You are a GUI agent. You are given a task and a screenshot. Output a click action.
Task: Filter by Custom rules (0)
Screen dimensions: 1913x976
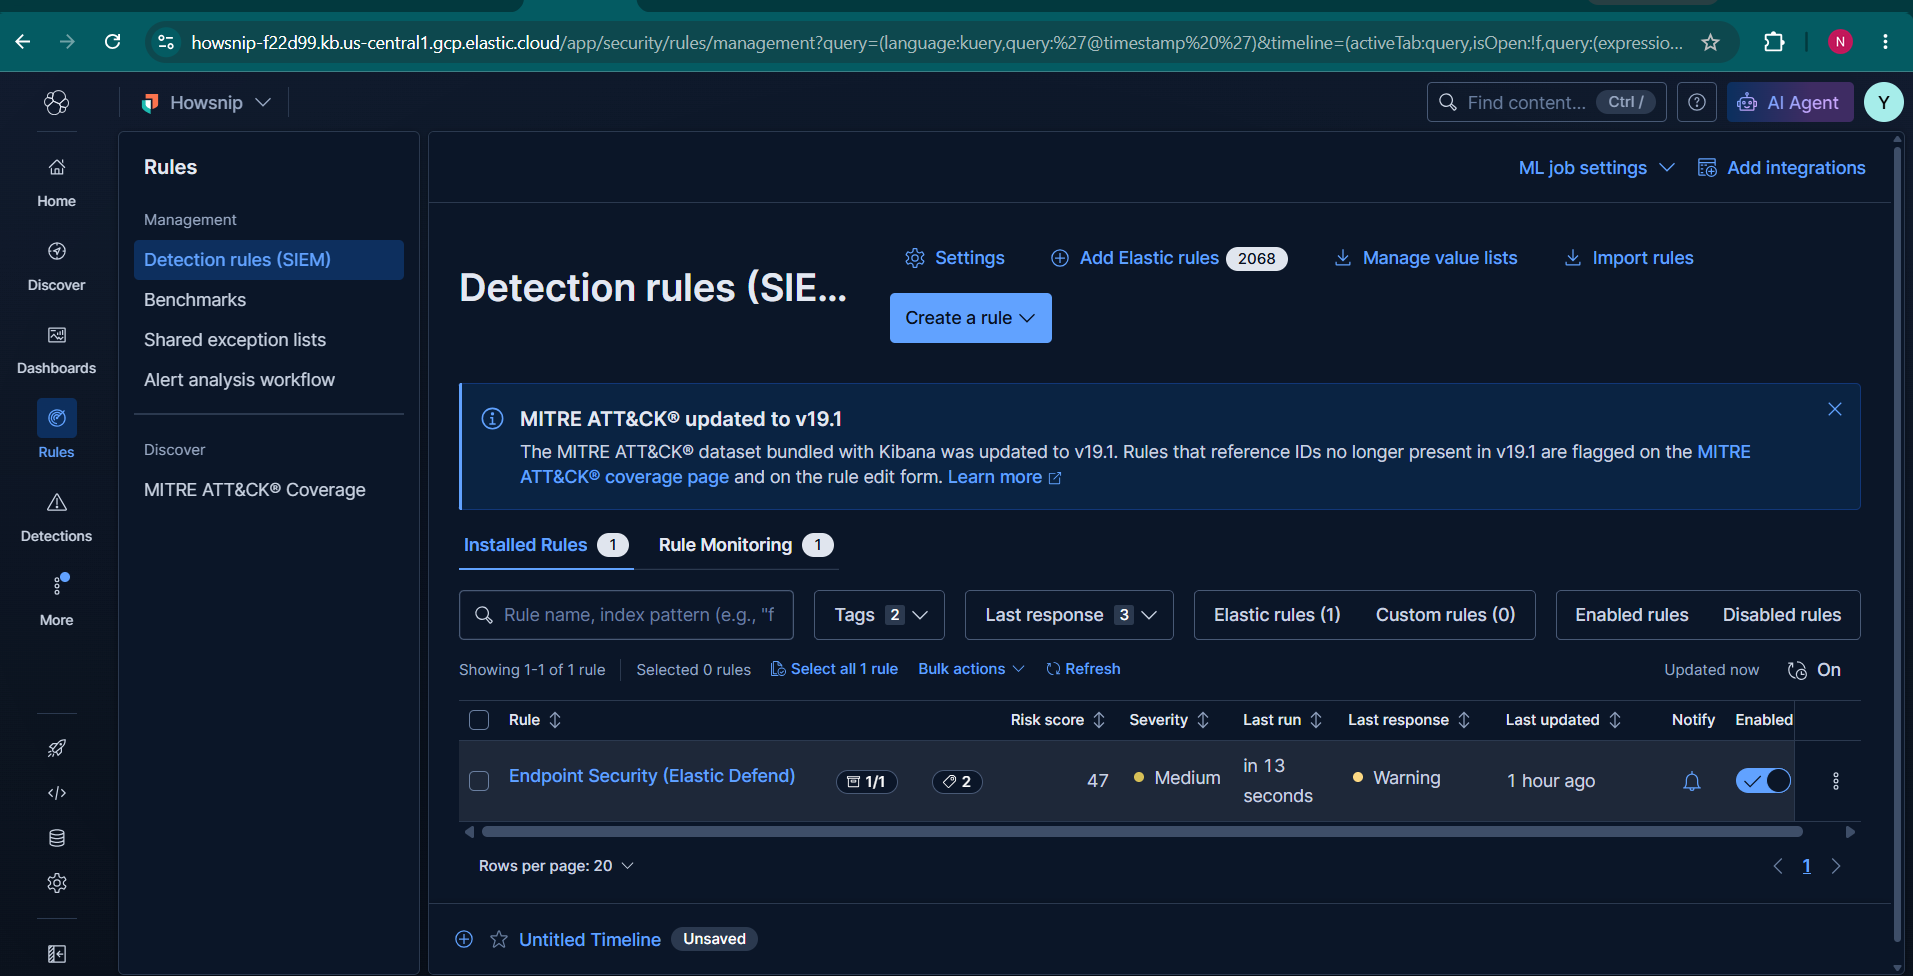[x=1445, y=615]
